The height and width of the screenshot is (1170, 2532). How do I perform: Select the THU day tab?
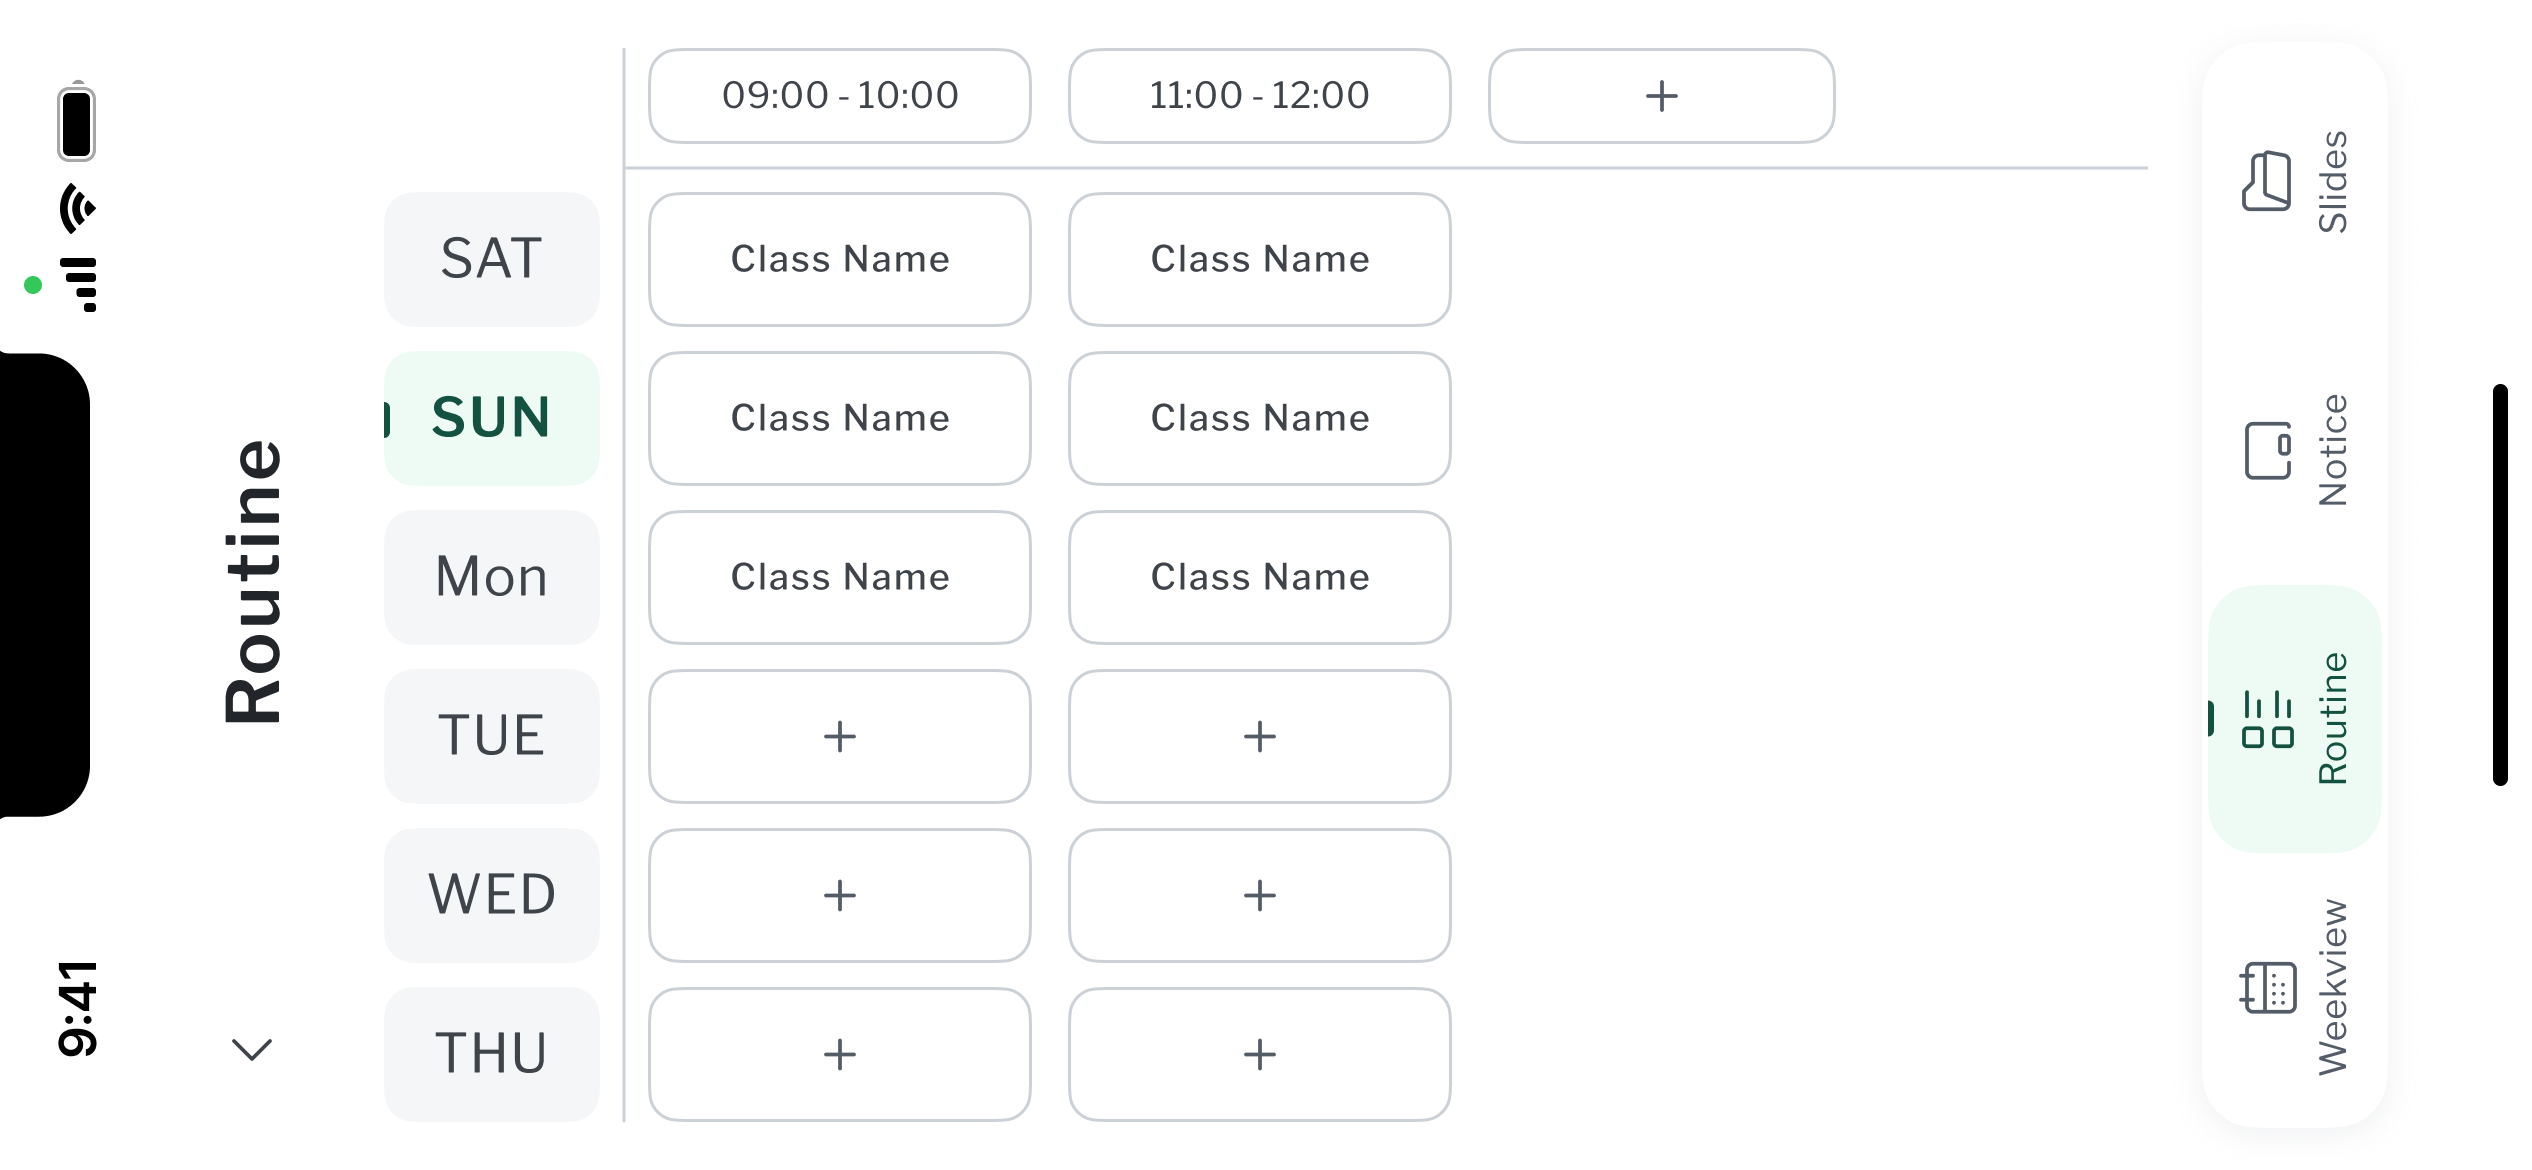point(490,1053)
